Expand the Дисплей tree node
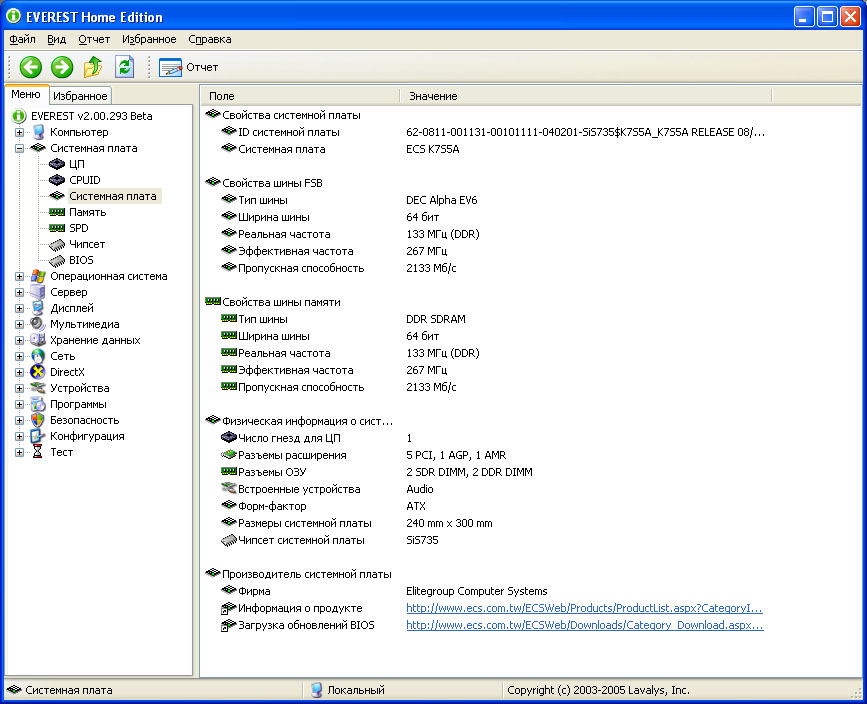 tap(19, 308)
